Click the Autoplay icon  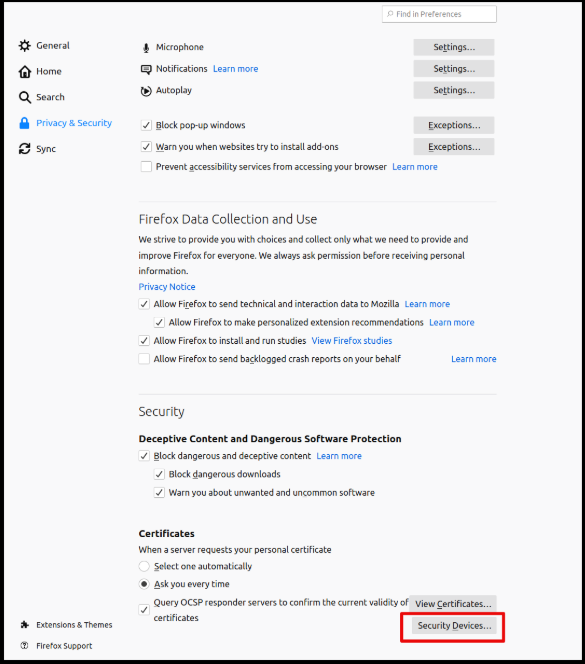[x=146, y=91]
